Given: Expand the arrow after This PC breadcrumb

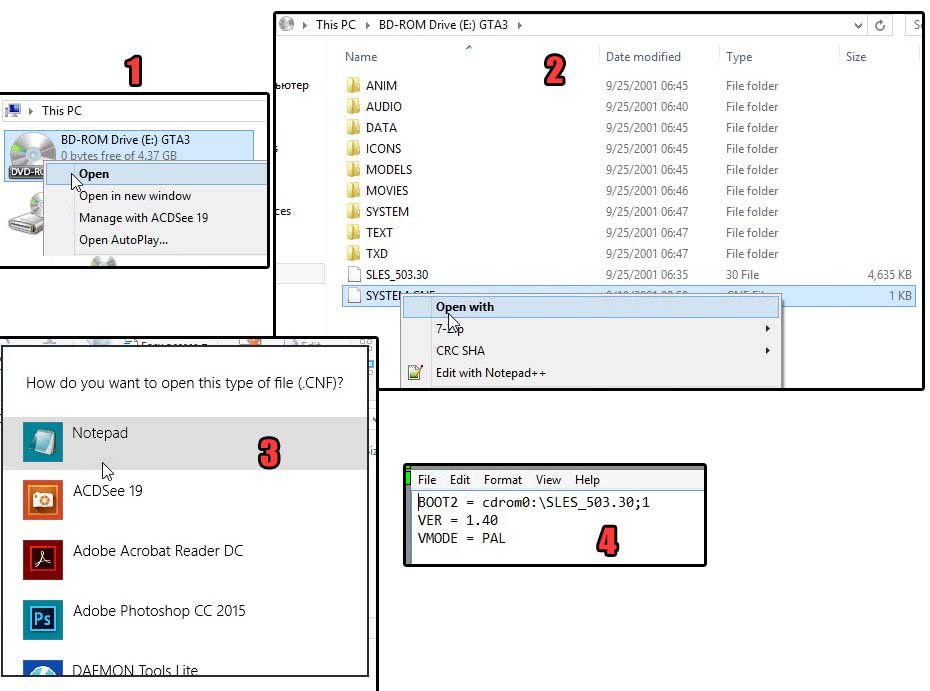Looking at the screenshot, I should pos(368,25).
